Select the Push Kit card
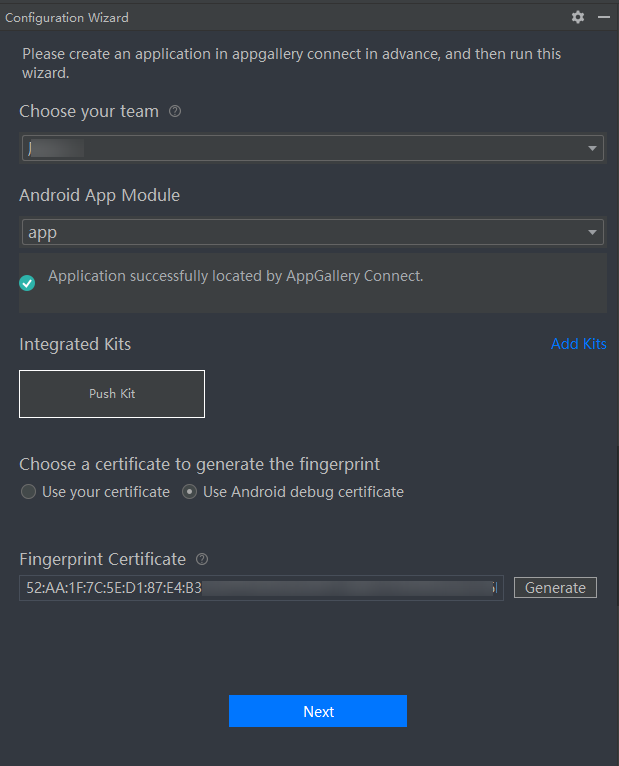This screenshot has width=619, height=766. pos(112,394)
